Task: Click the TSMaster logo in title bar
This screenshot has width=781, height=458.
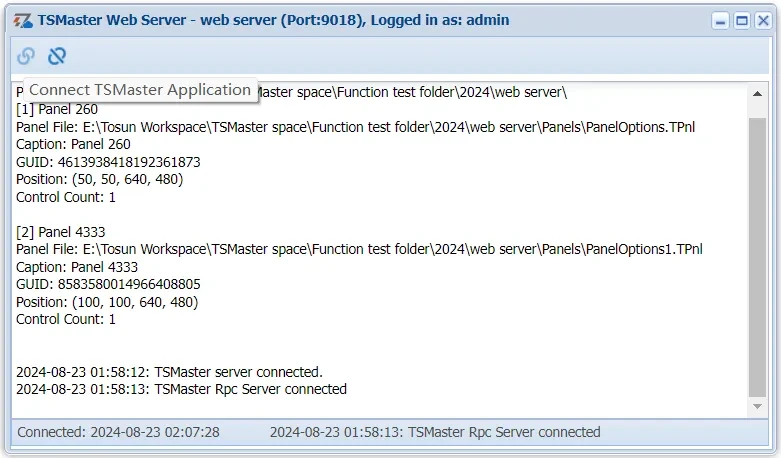Action: (x=23, y=20)
